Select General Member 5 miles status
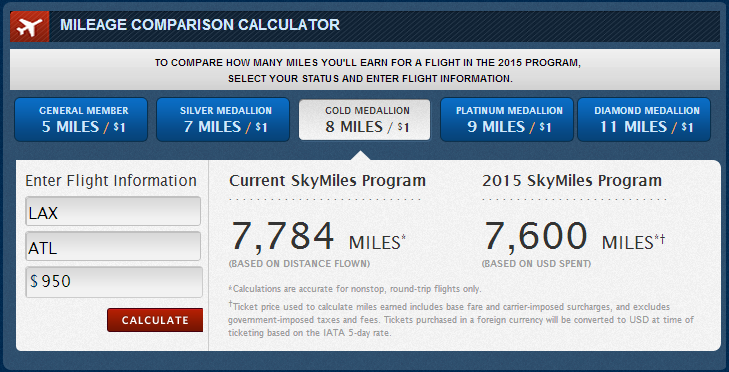Image resolution: width=729 pixels, height=372 pixels. pyautogui.click(x=81, y=120)
